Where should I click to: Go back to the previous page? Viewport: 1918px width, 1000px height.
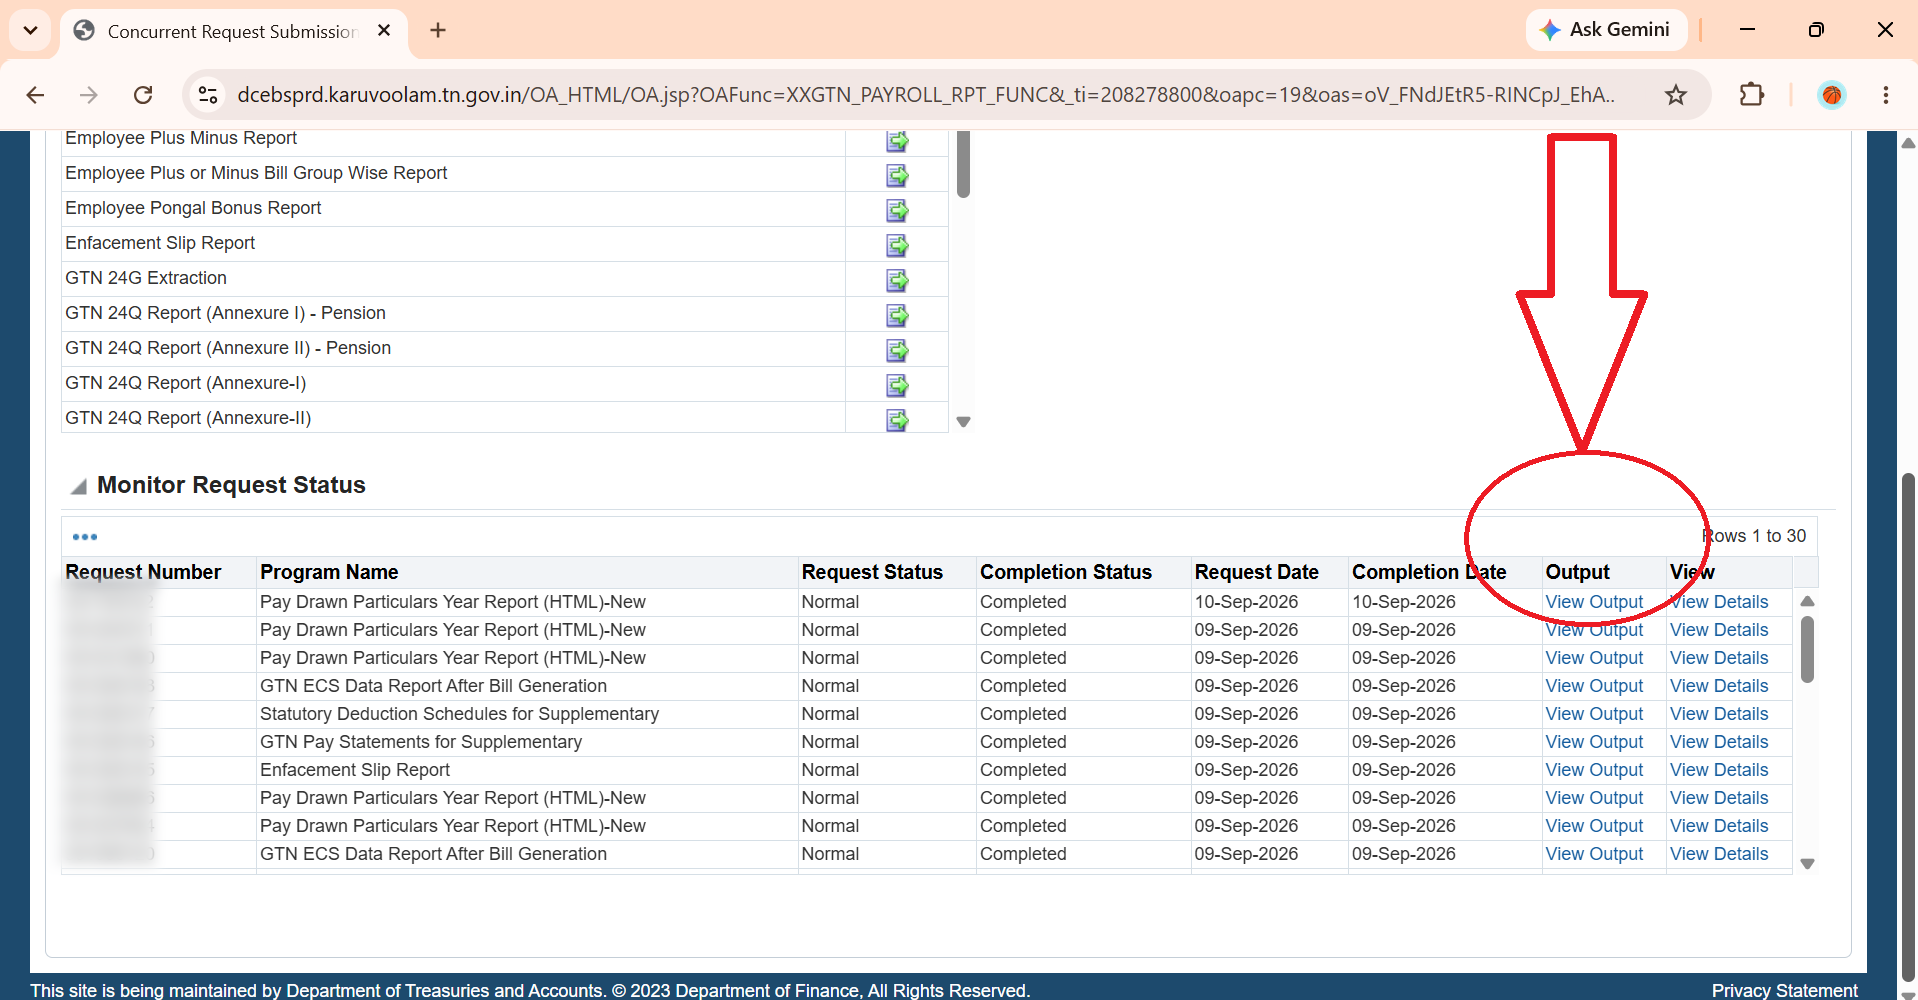36,95
